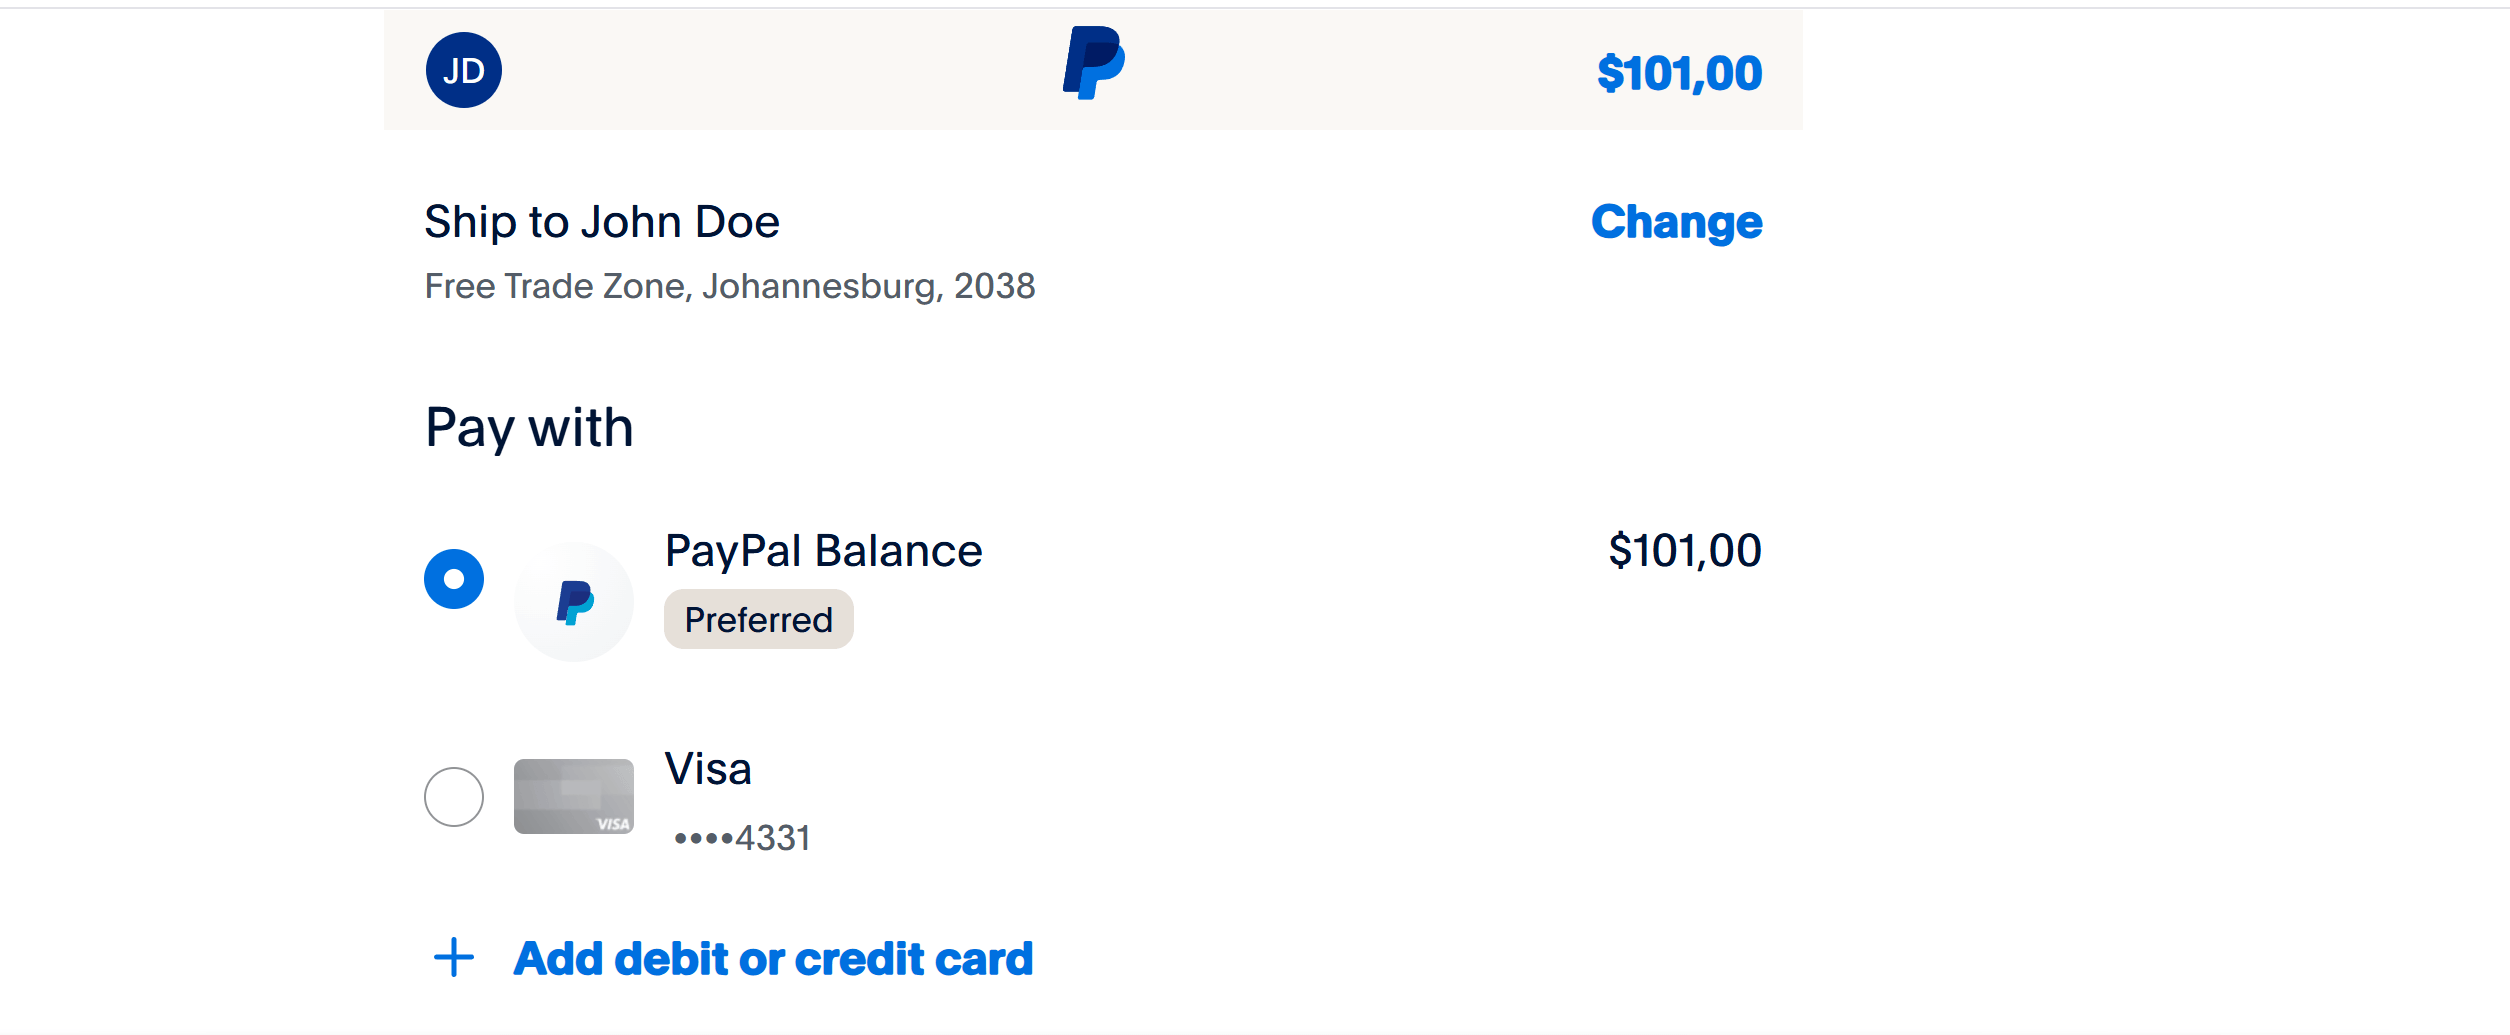Click the Visa card thumbnail image
Screen dimensions: 2510x1035
[573, 796]
